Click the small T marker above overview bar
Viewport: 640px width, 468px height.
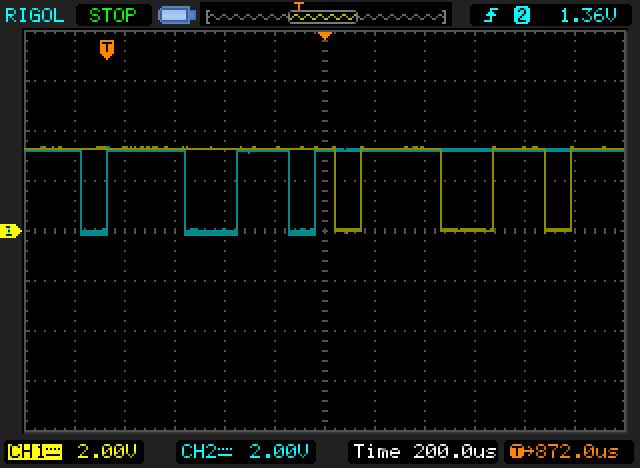(299, 6)
